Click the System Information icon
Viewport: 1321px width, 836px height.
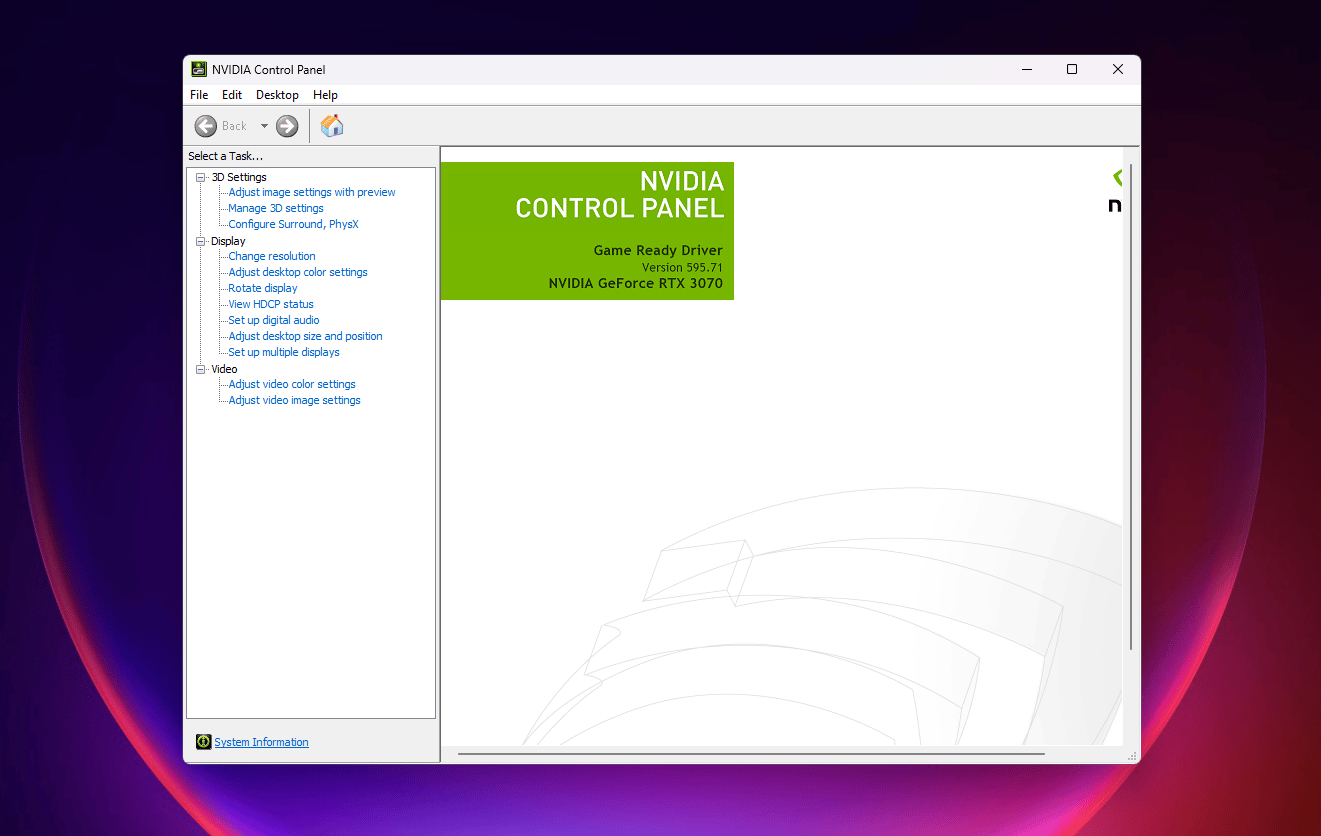click(203, 742)
